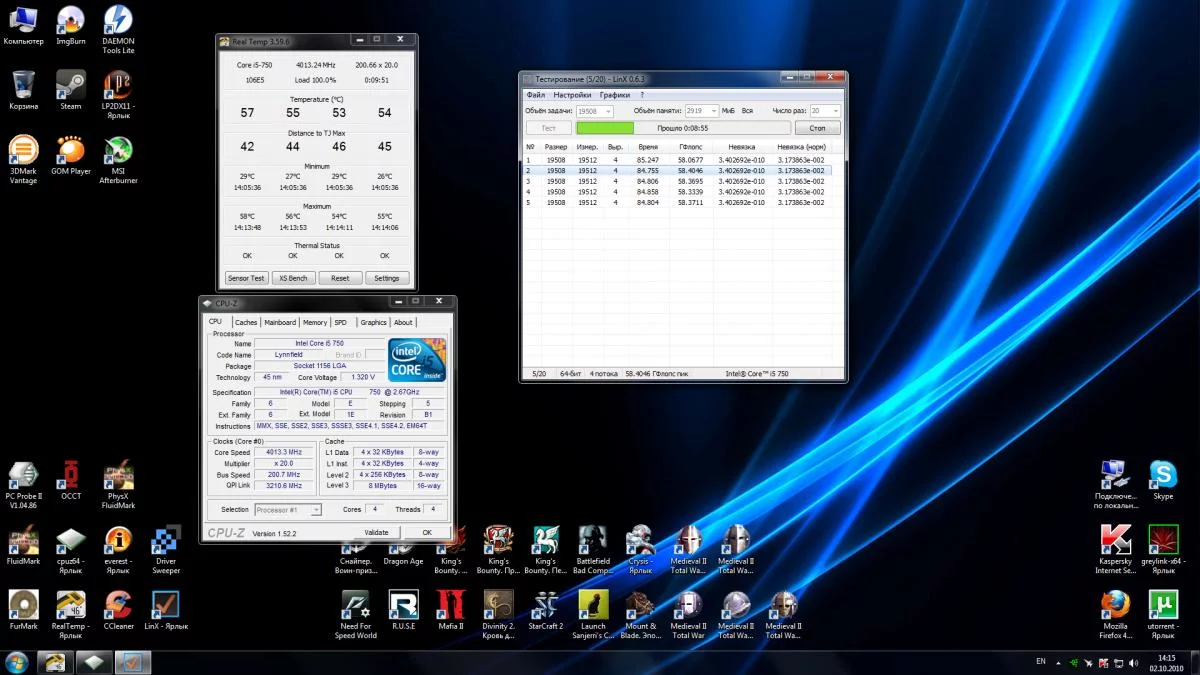Open the Число раз dropdown in LinX
The image size is (1200, 675).
835,111
